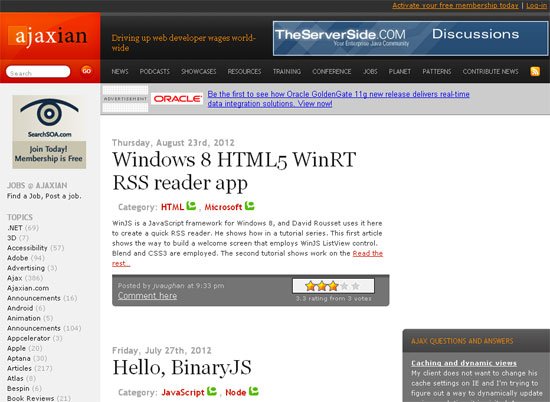Open the PLANET menu item
The height and width of the screenshot is (402, 550).
400,72
